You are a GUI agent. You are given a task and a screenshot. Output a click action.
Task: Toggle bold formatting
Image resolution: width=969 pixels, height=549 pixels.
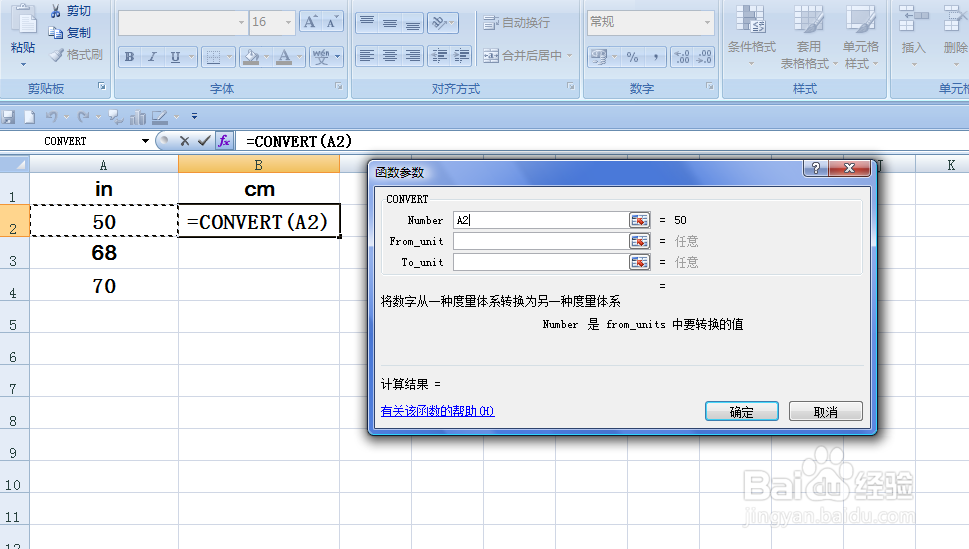pos(129,57)
